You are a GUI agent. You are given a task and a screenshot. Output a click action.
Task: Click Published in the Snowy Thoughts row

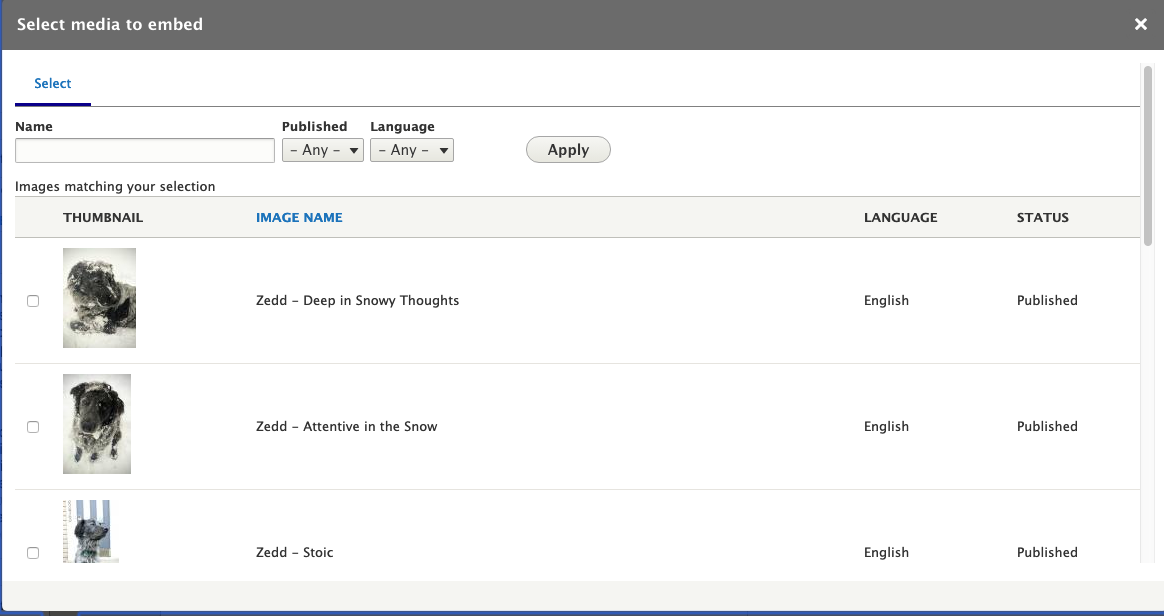1047,301
